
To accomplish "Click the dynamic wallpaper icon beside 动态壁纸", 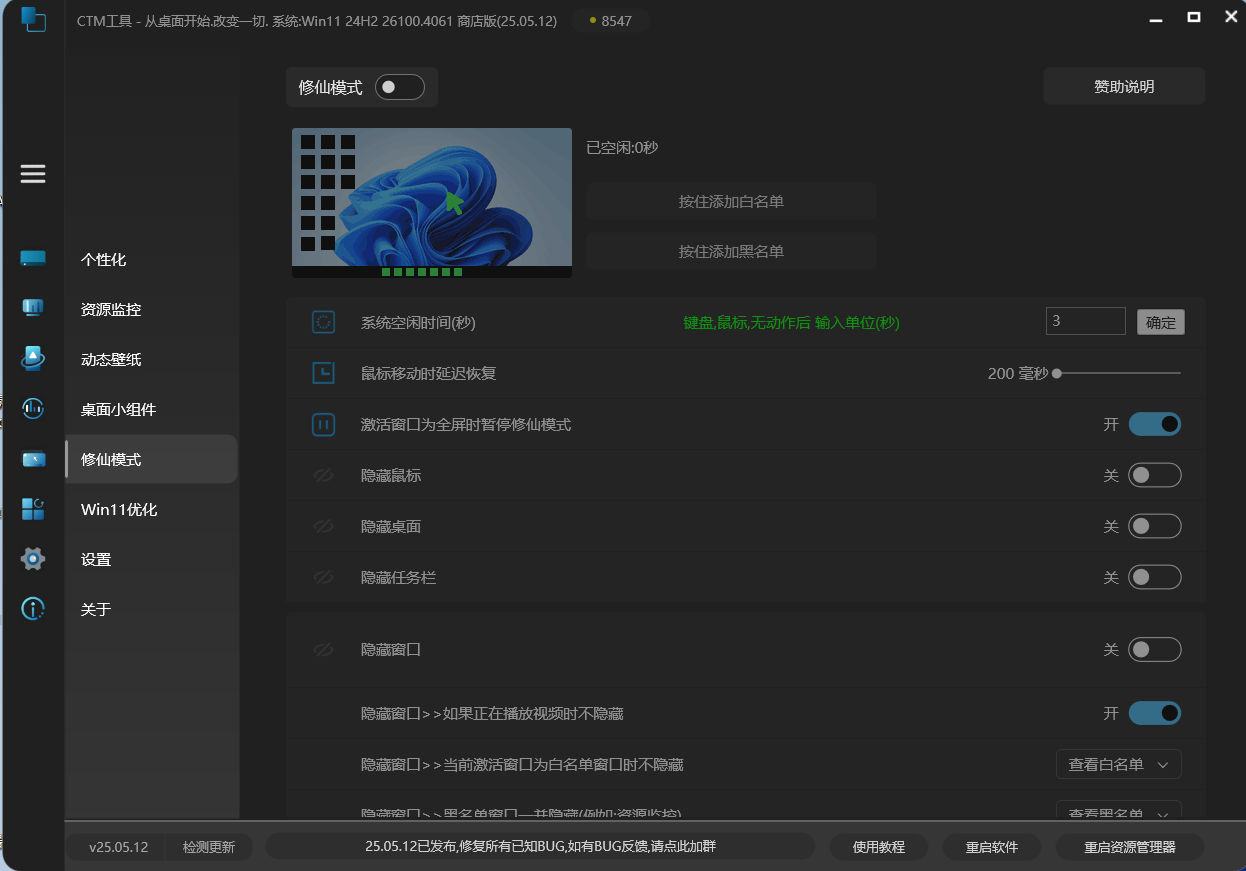I will pyautogui.click(x=33, y=358).
